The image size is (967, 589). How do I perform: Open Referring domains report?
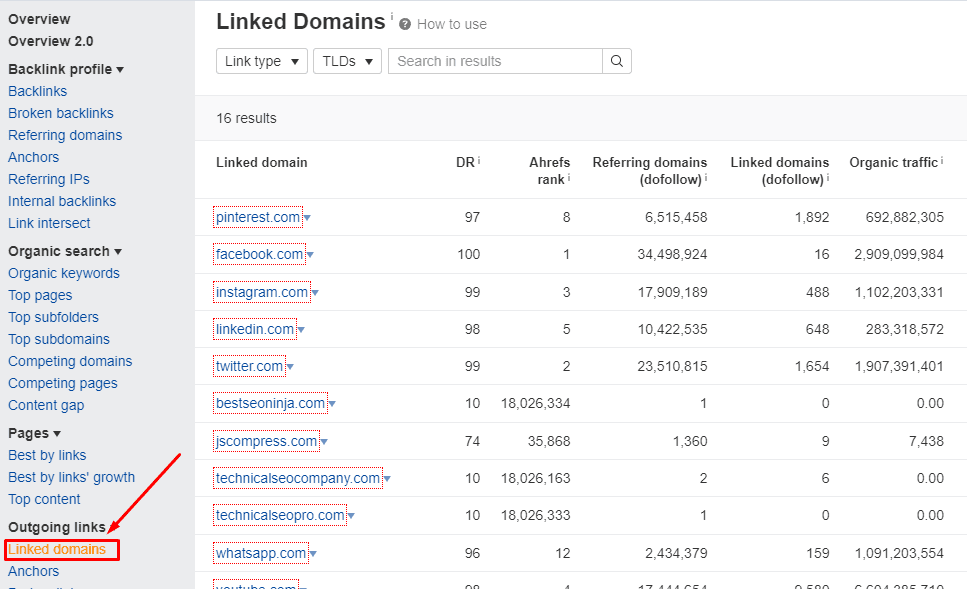click(65, 135)
